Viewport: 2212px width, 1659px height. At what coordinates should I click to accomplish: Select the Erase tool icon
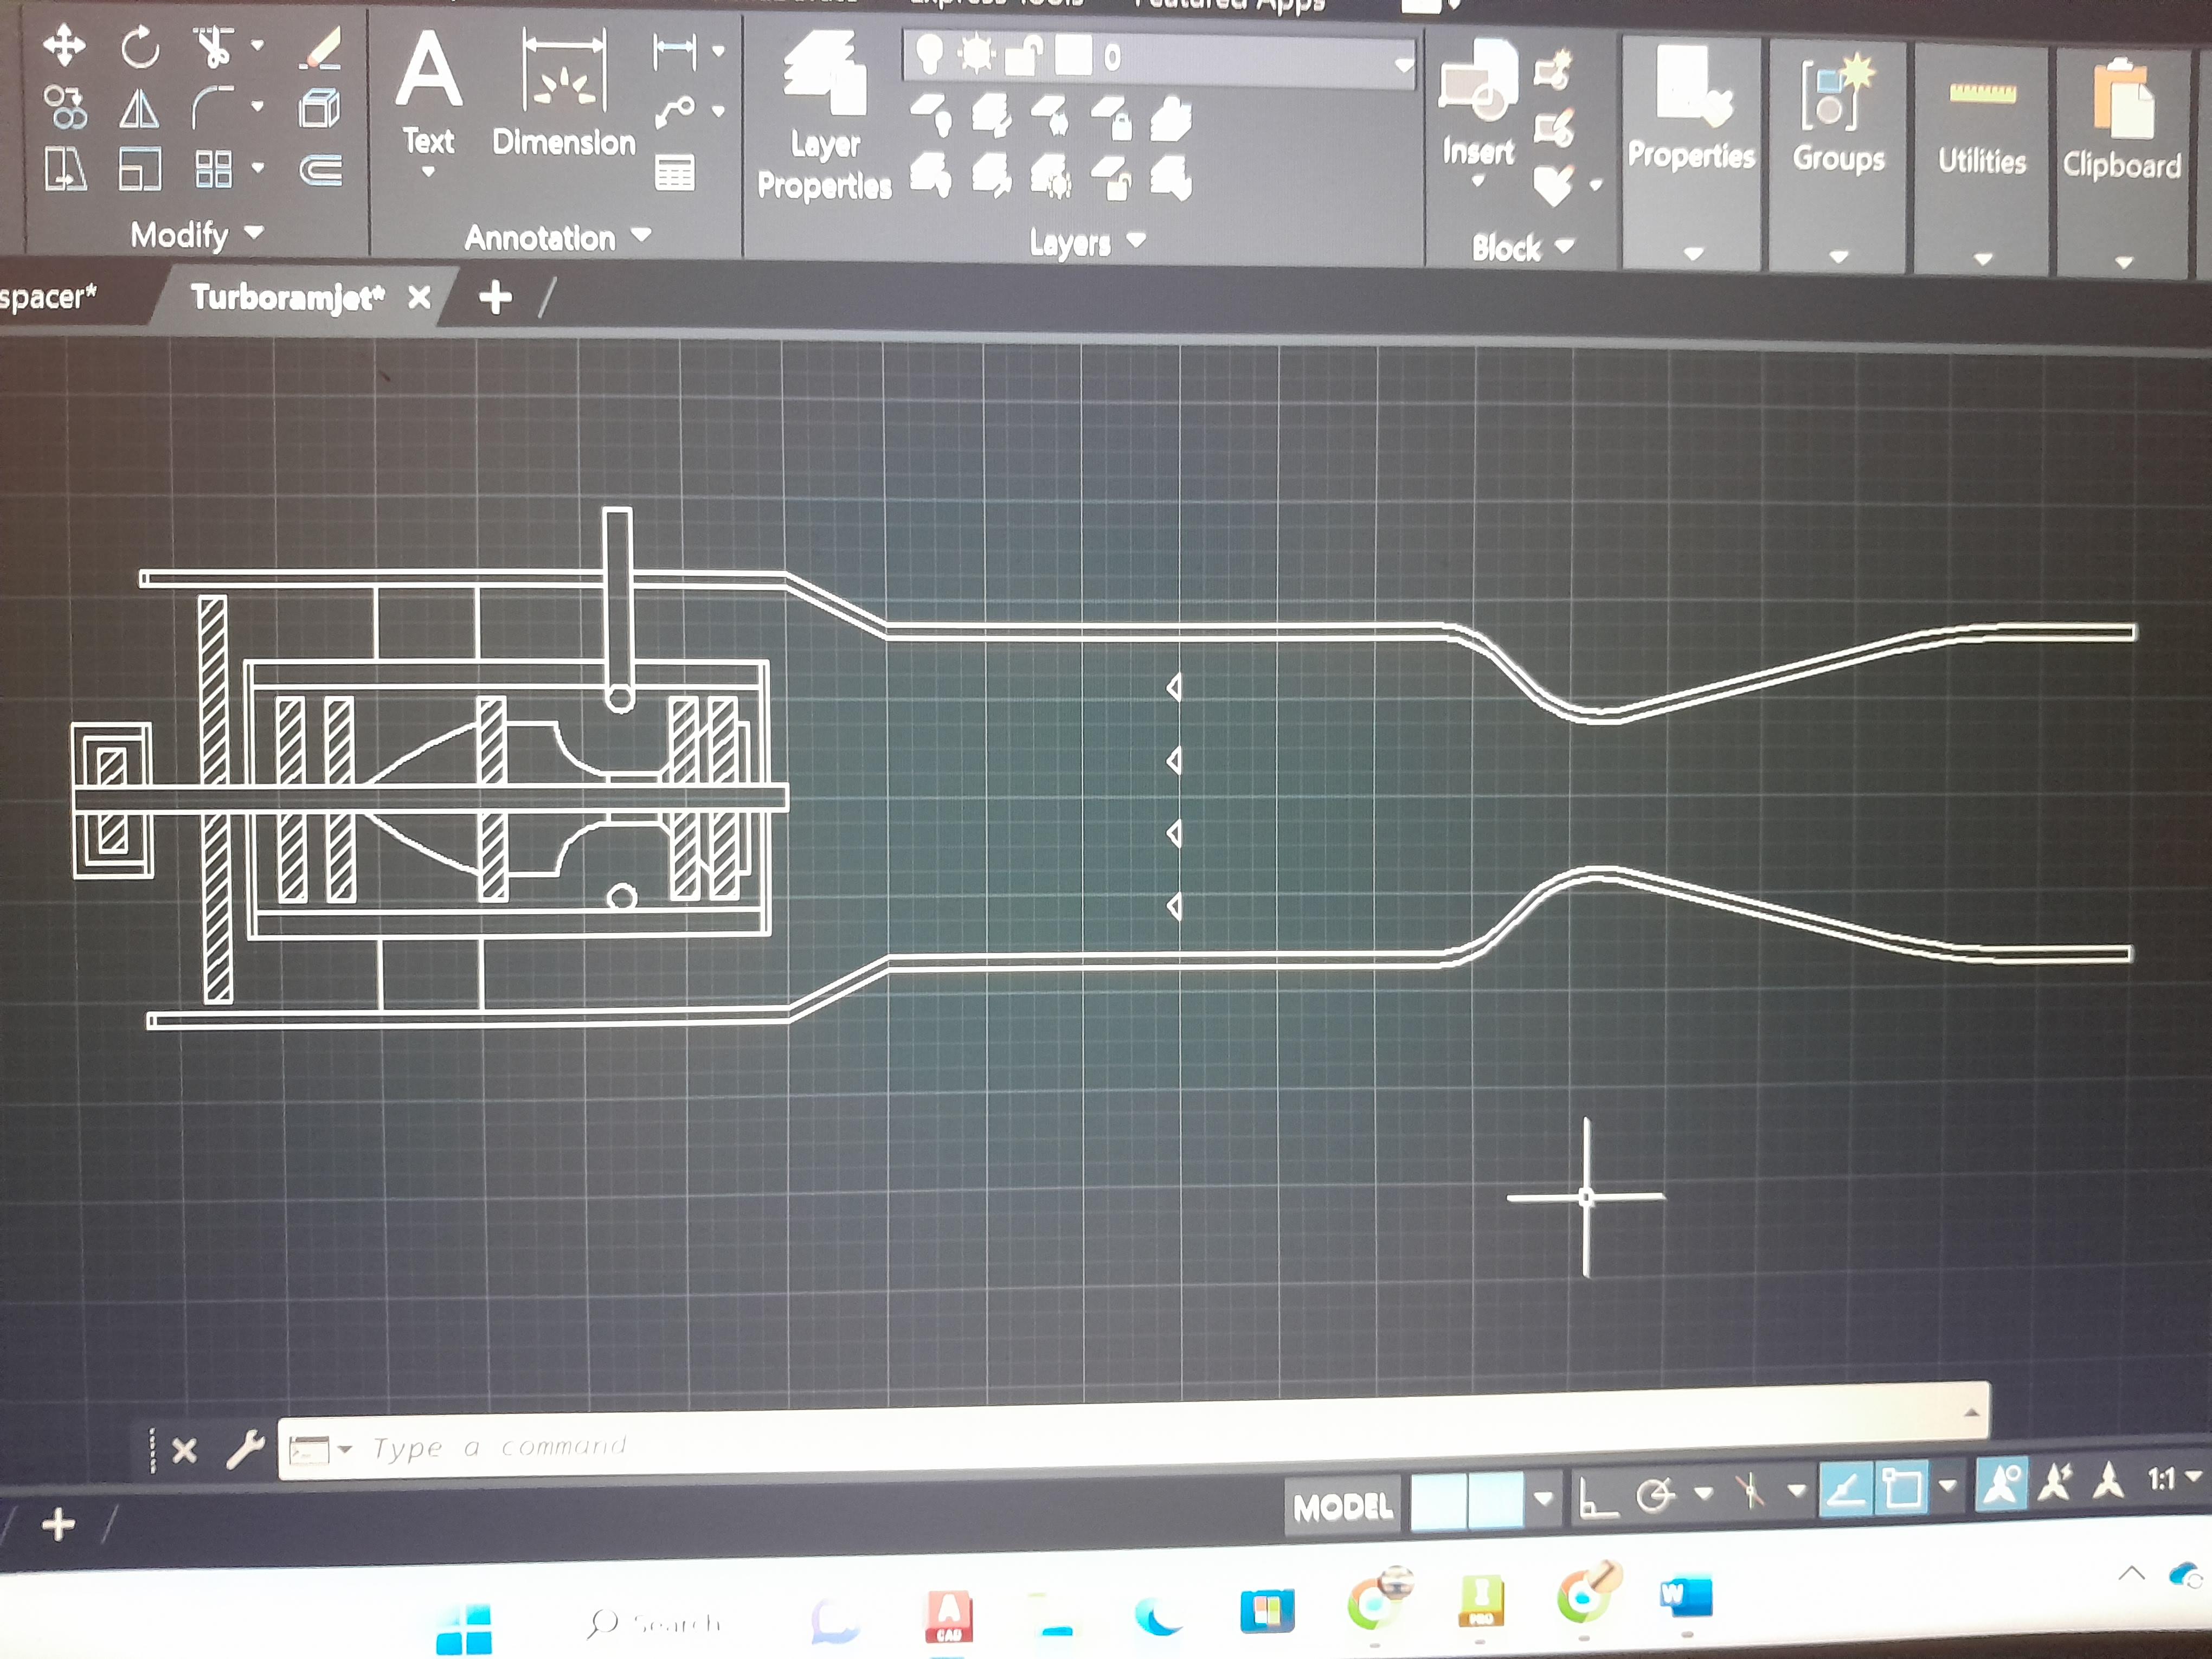(x=321, y=48)
